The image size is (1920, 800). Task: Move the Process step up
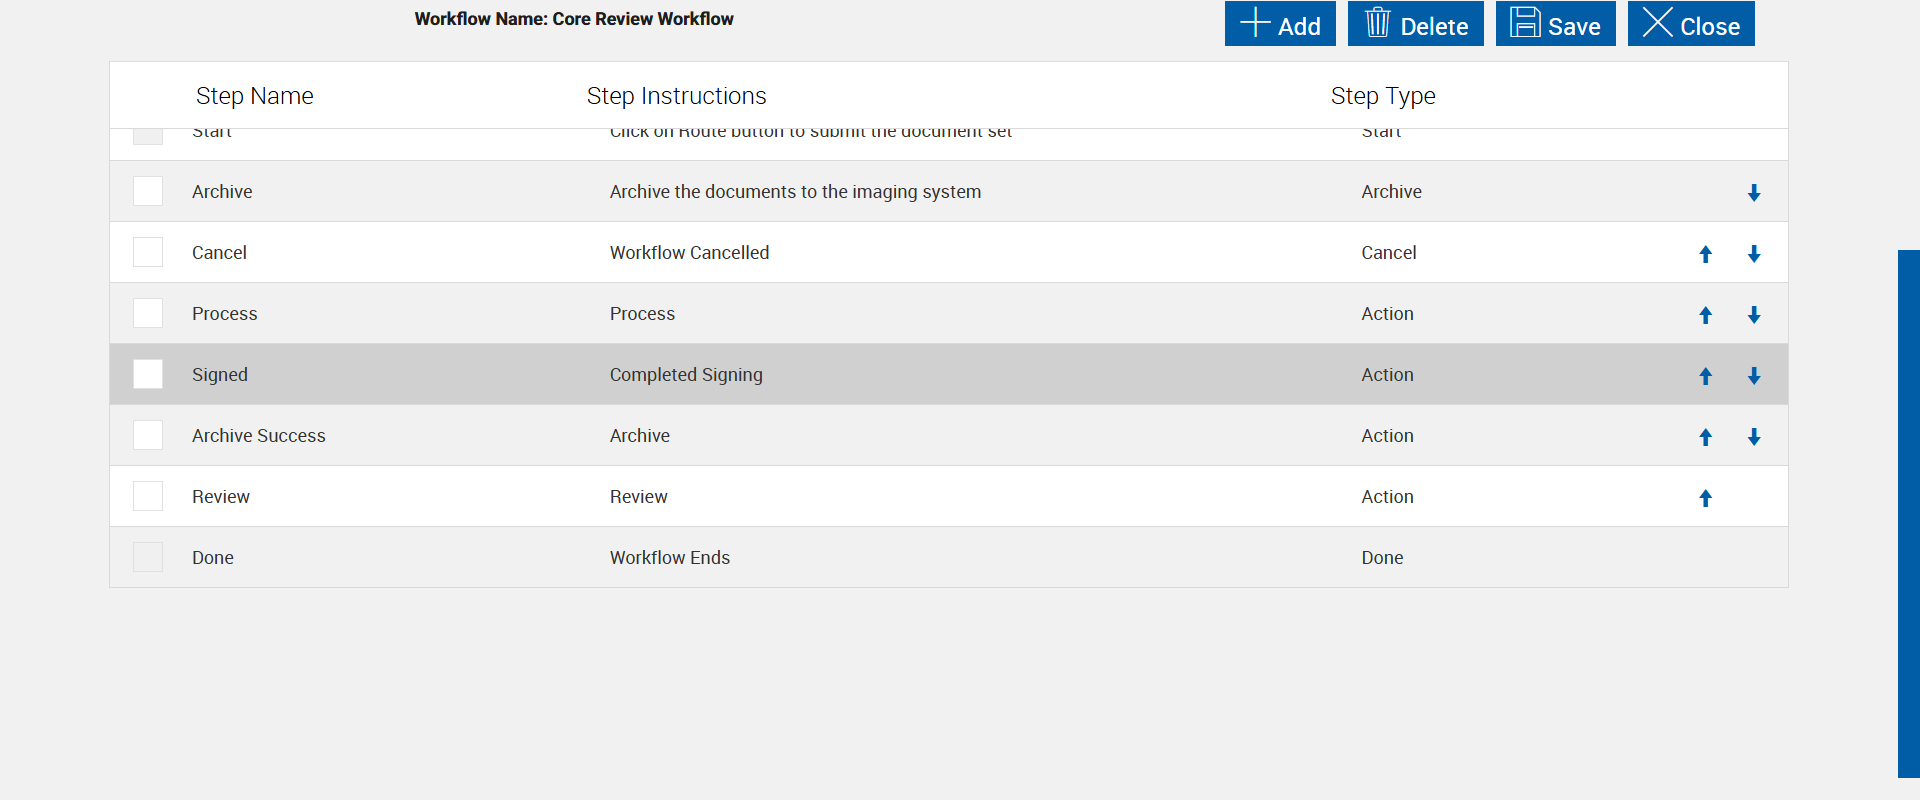pyautogui.click(x=1706, y=315)
